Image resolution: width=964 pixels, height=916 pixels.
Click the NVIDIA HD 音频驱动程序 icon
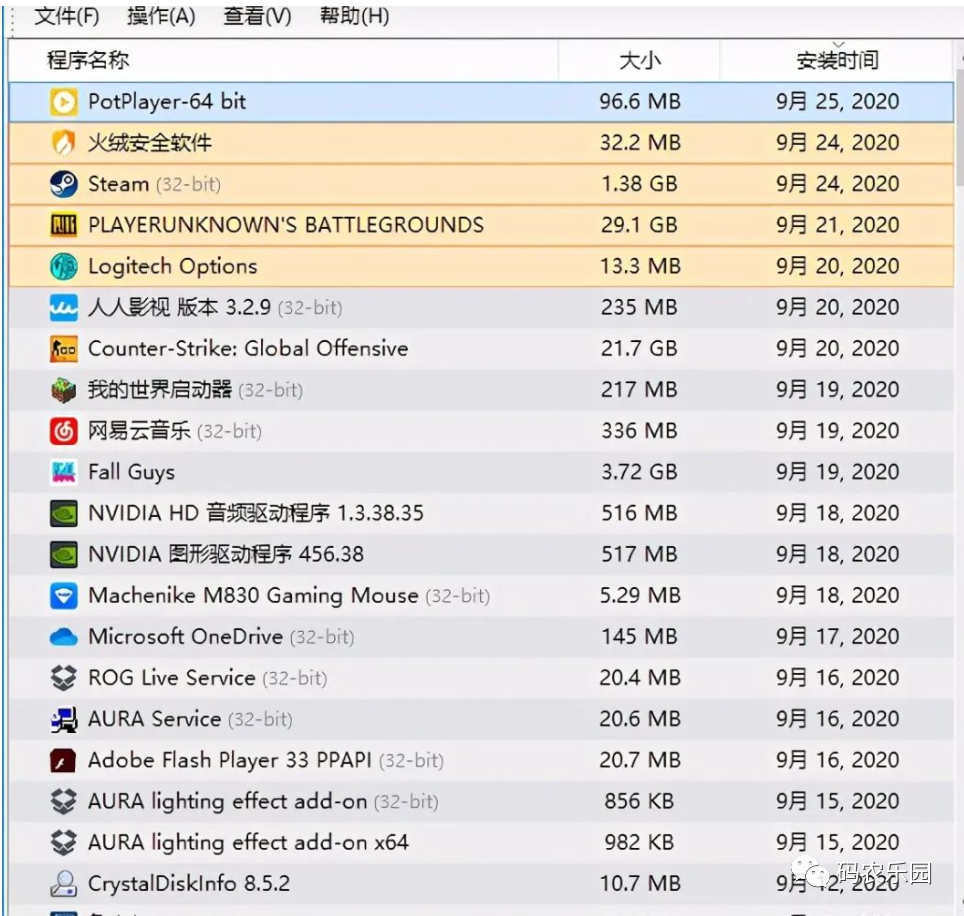pos(64,514)
